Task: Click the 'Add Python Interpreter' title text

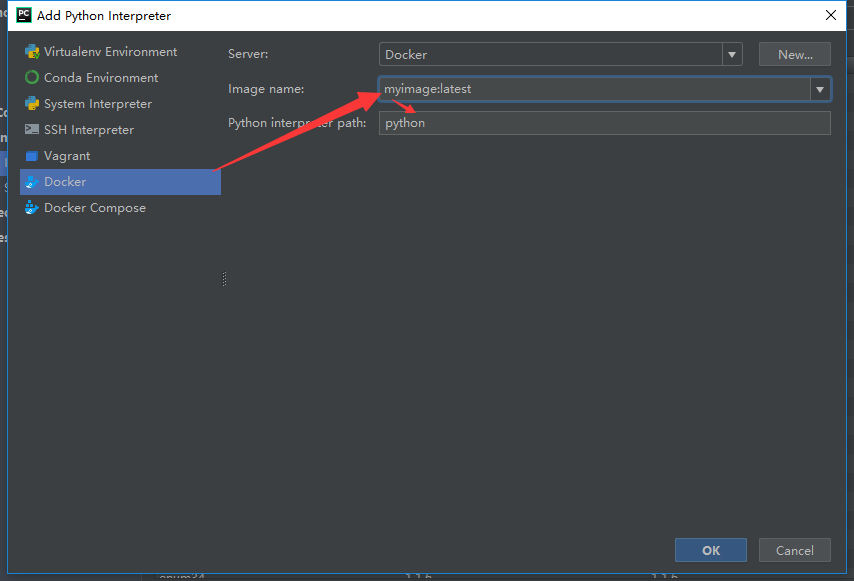Action: coord(103,16)
